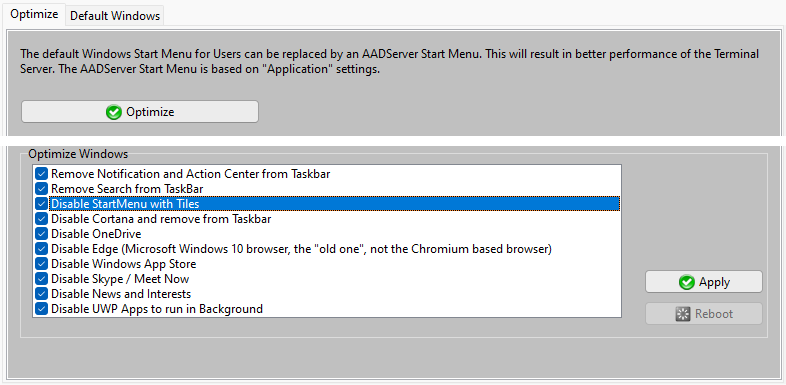Switch to the Default Windows tab
Screen dimensions: 786x385
[115, 16]
